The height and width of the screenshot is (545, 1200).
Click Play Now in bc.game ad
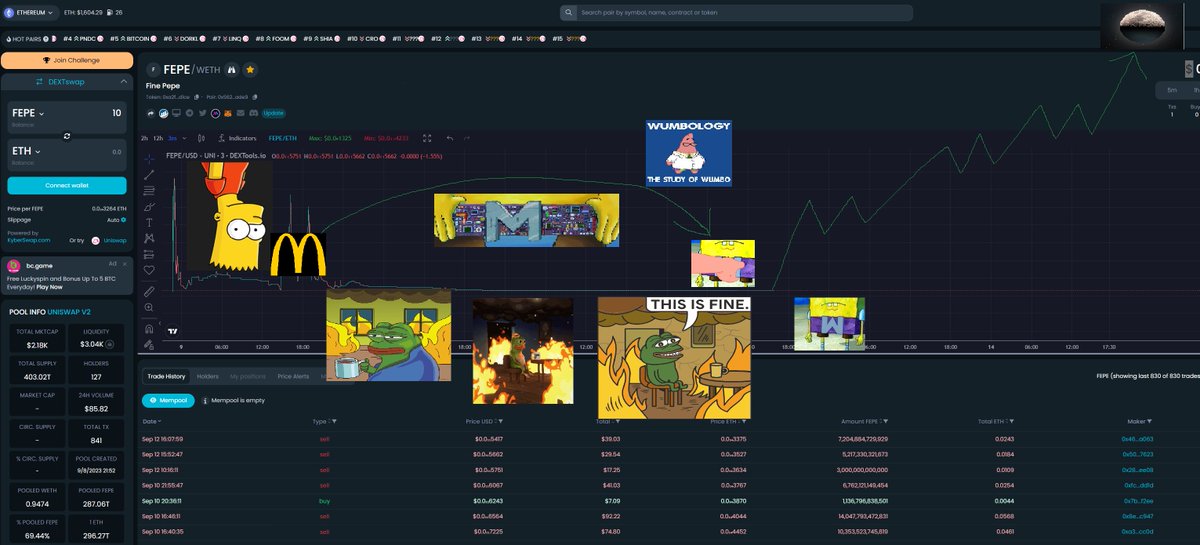coord(49,287)
